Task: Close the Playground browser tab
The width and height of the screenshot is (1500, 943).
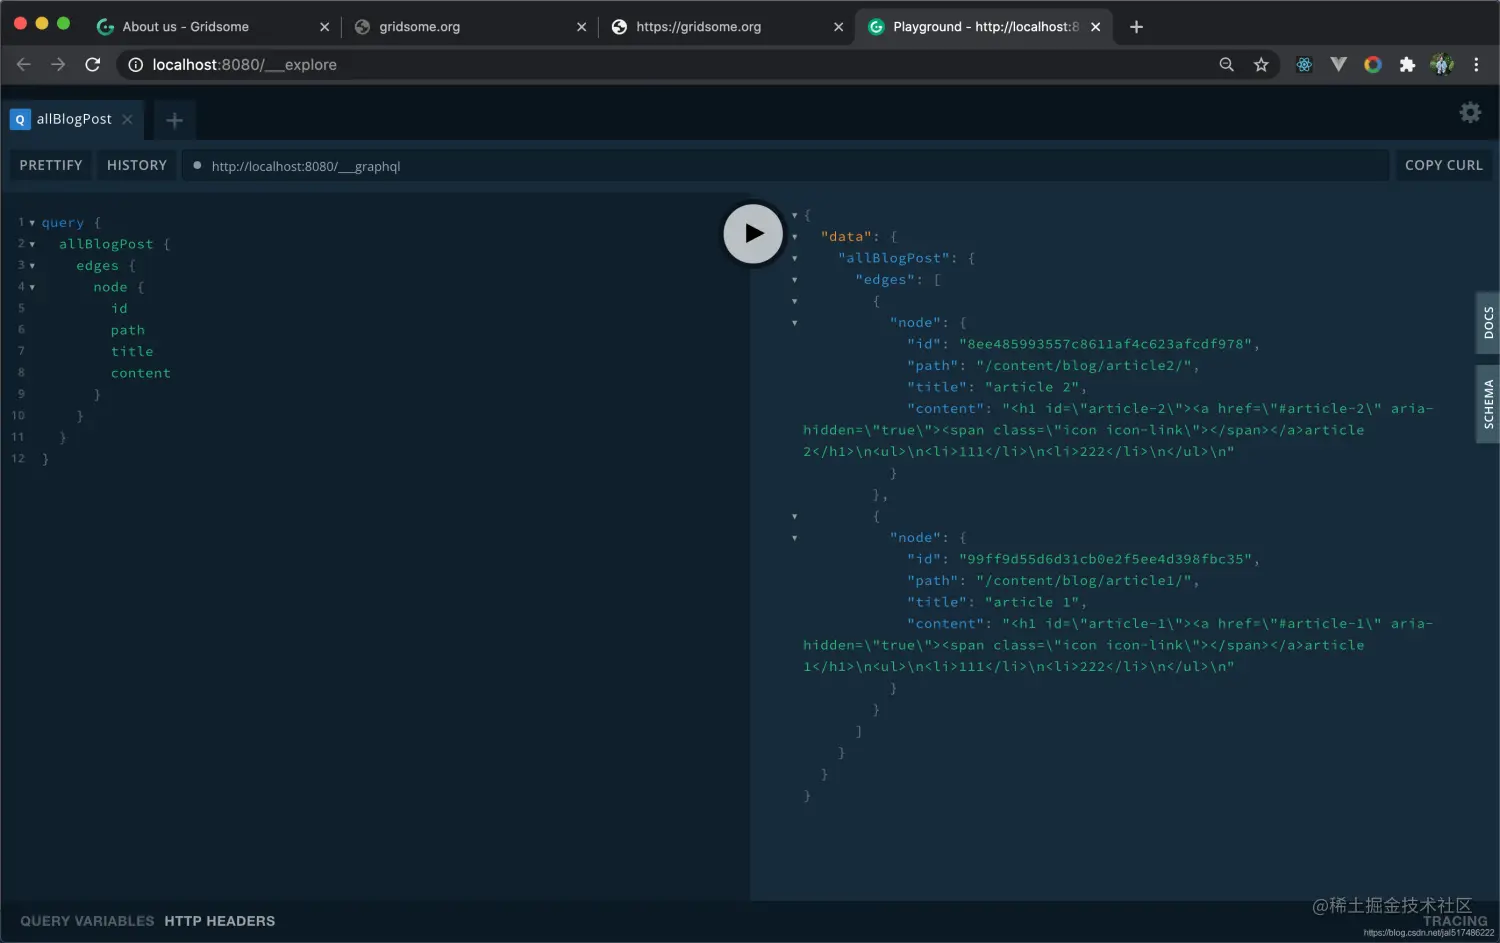Action: tap(1095, 27)
